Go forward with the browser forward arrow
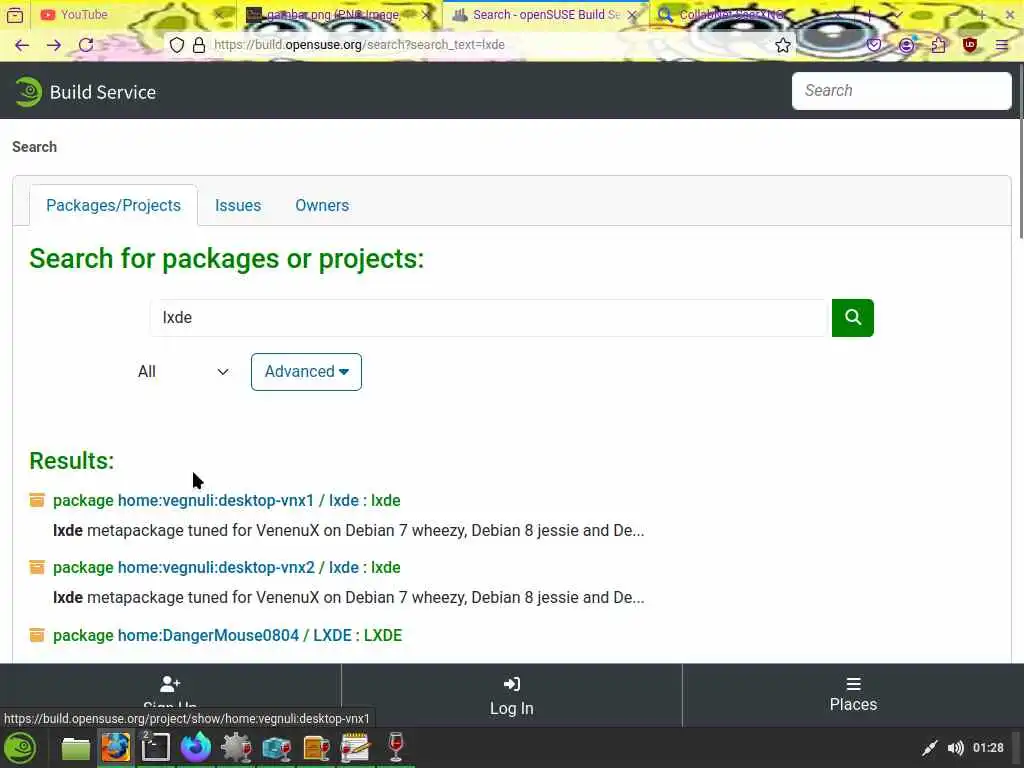Viewport: 1024px width, 768px height. (54, 45)
